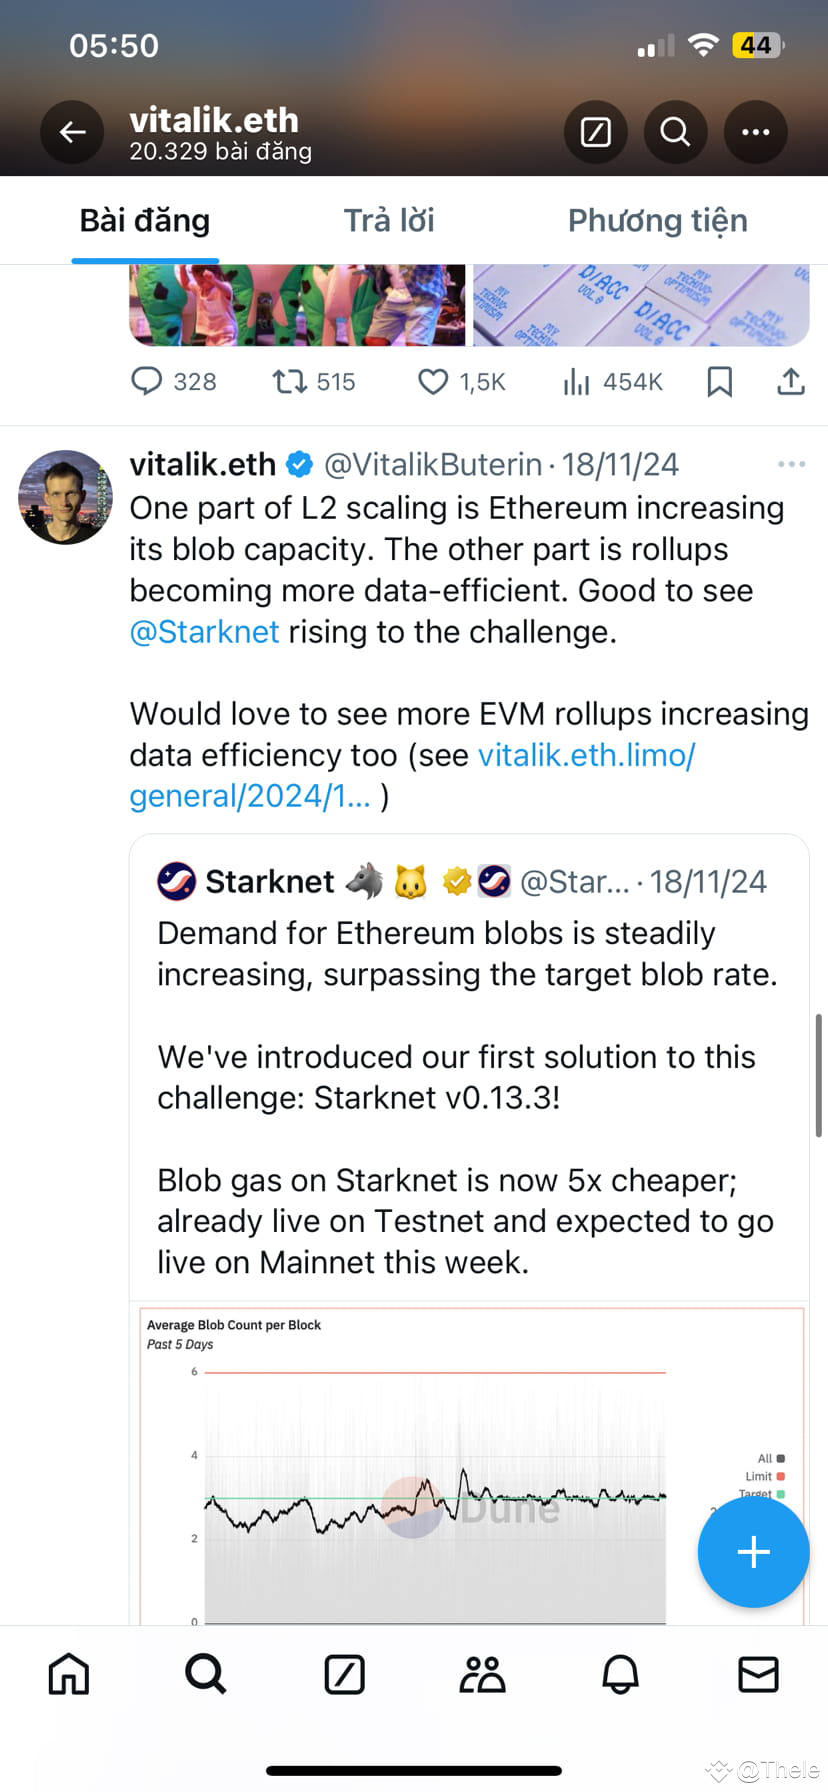Open the three-dot menu on Vitalik's post

point(792,463)
